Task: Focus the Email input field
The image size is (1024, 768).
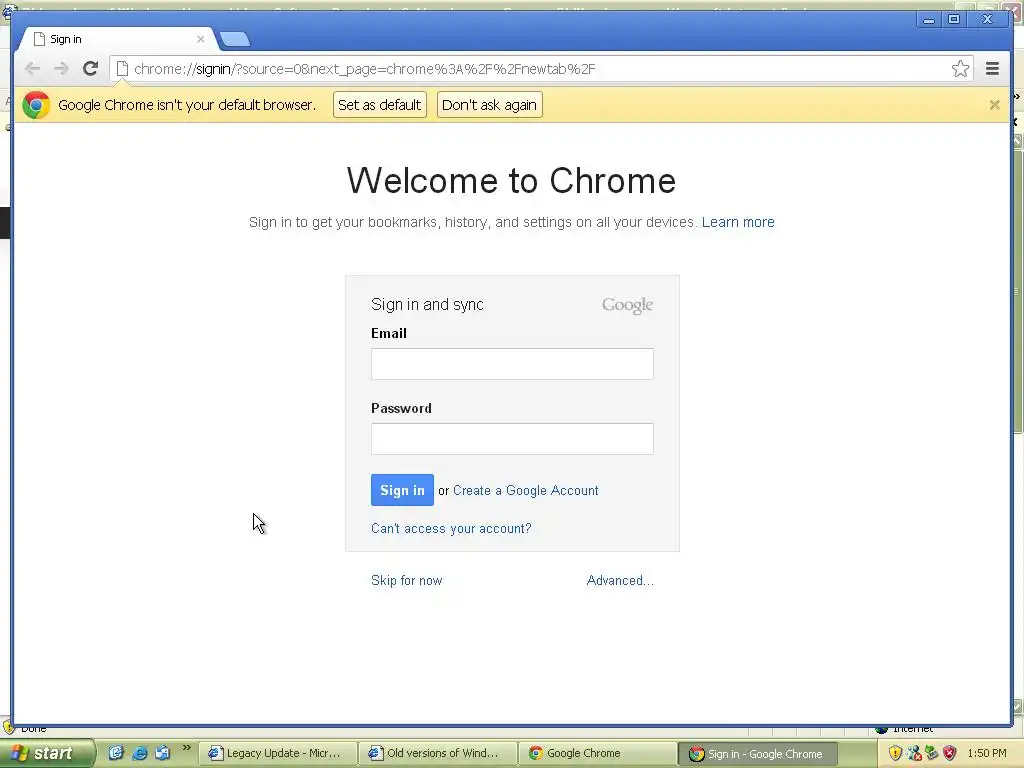Action: click(512, 364)
